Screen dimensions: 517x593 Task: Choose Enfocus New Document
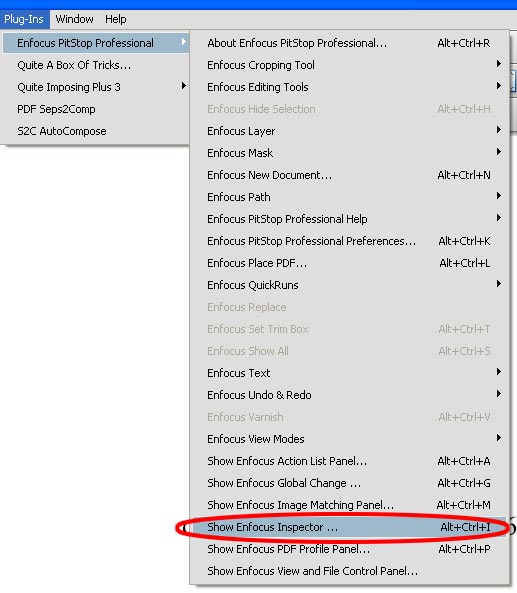[x=348, y=175]
